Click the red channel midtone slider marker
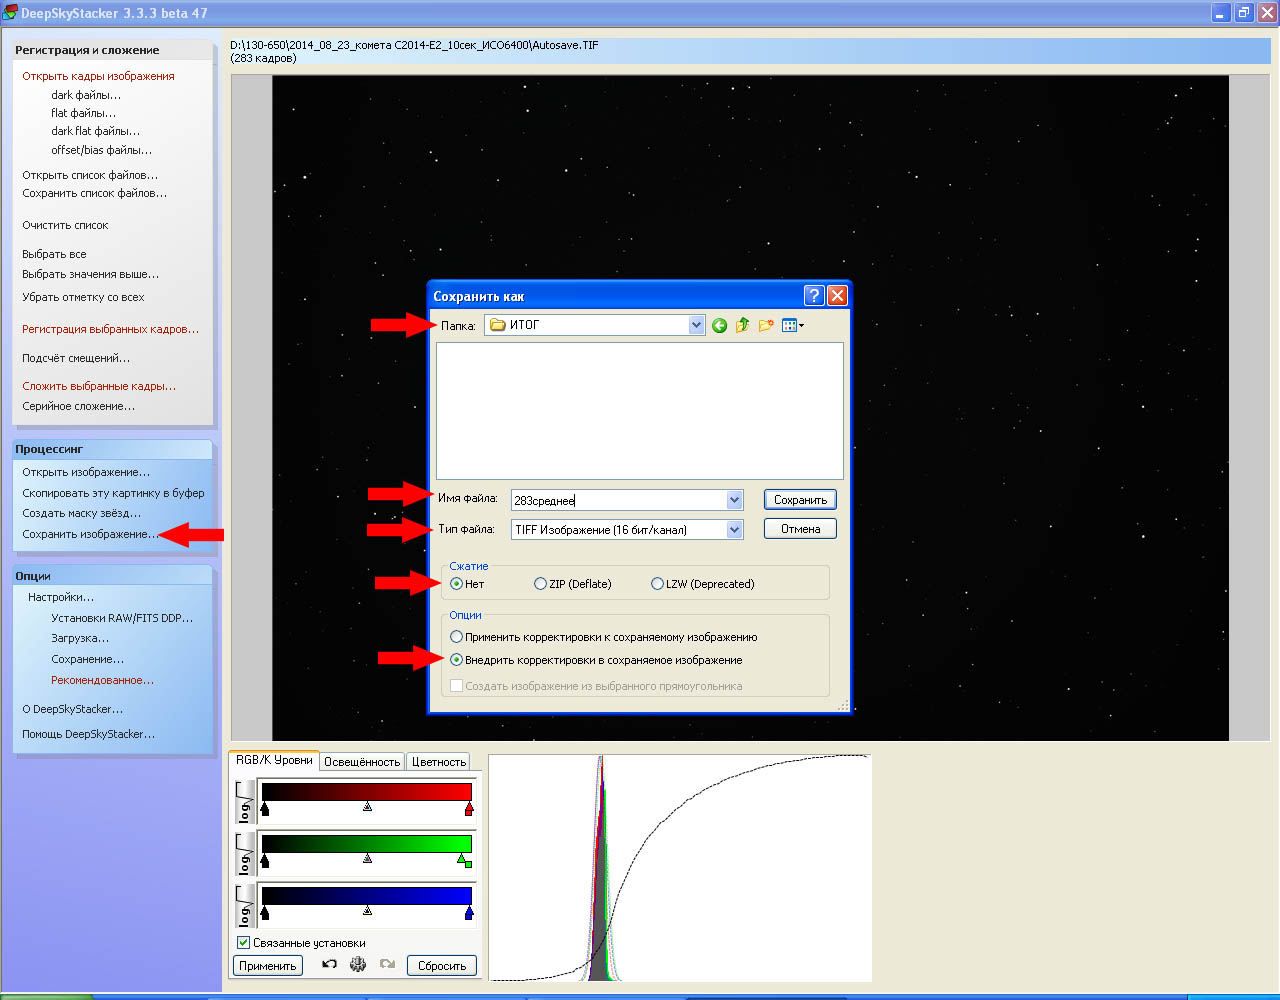Screen dimensions: 1280x1000 point(367,807)
